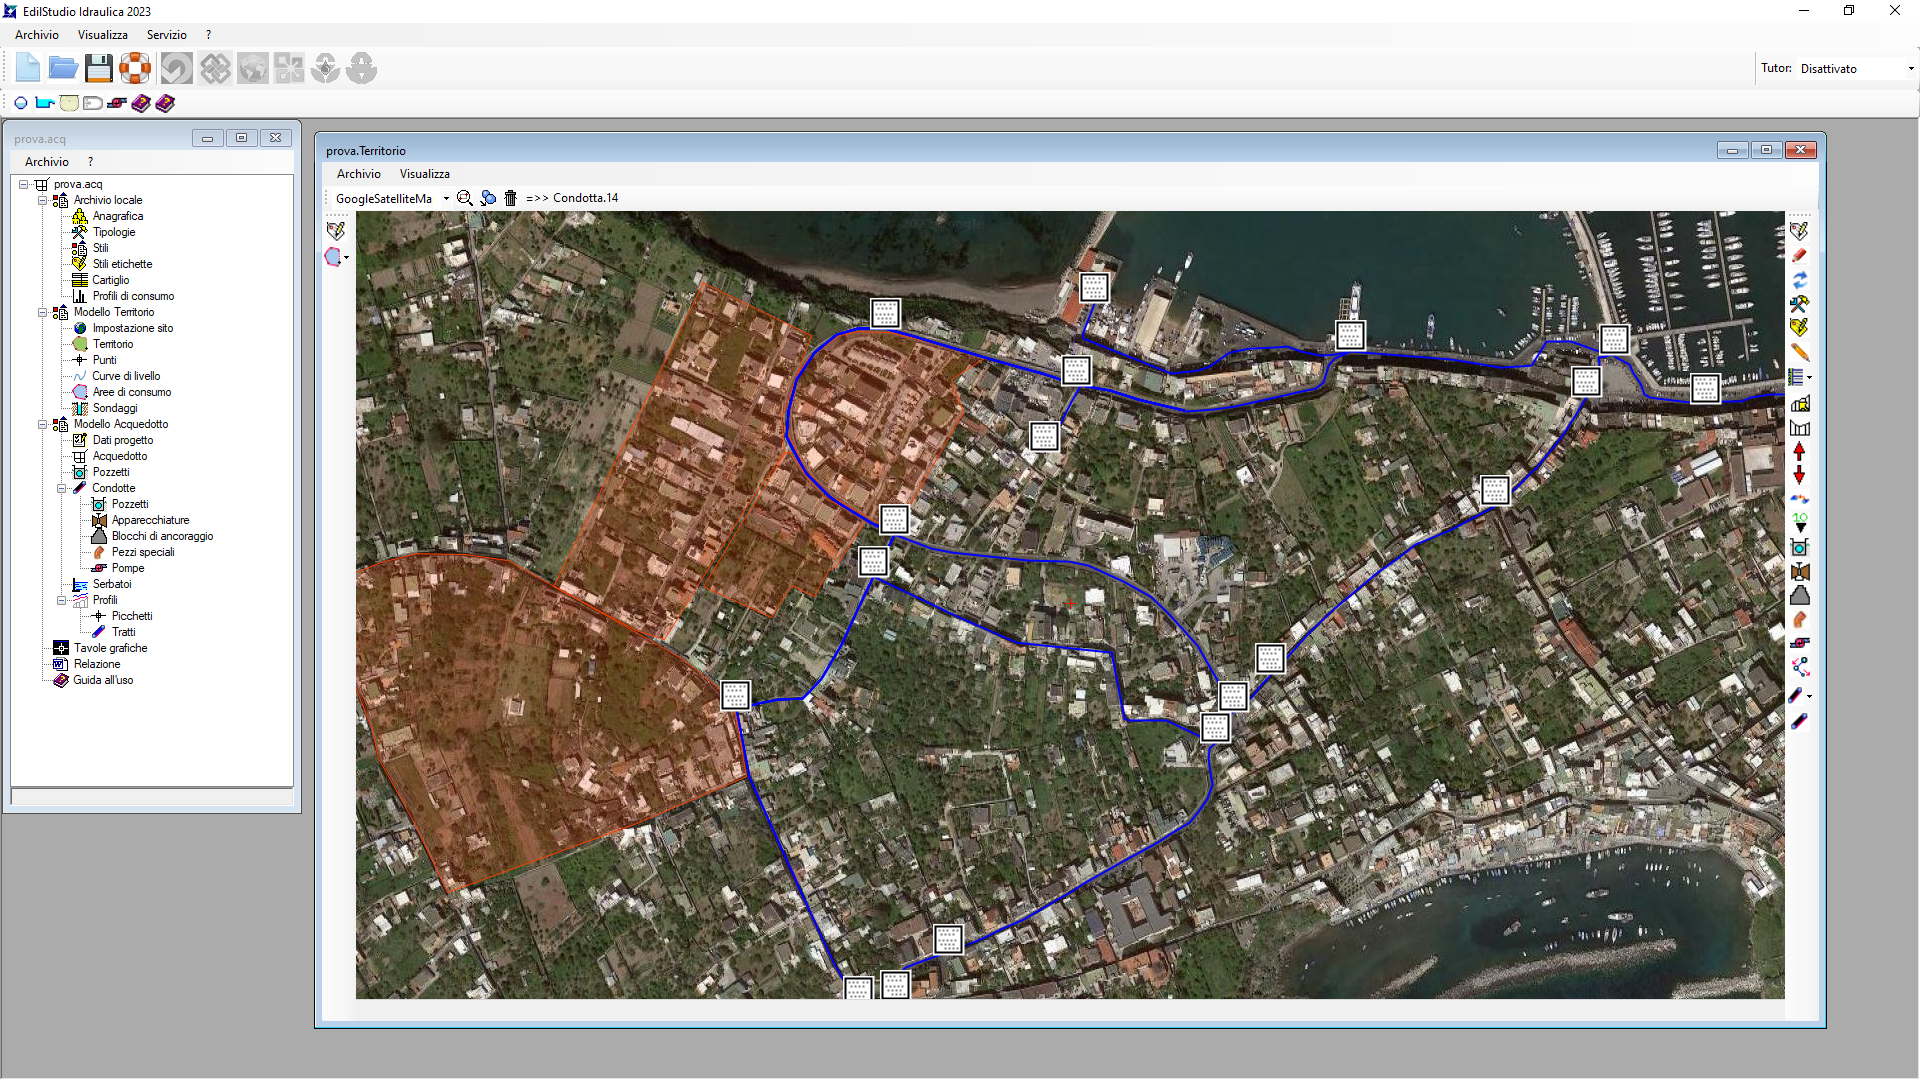Image resolution: width=1920 pixels, height=1080 pixels.
Task: Restore the prova.Territorio child window
Action: click(1766, 150)
